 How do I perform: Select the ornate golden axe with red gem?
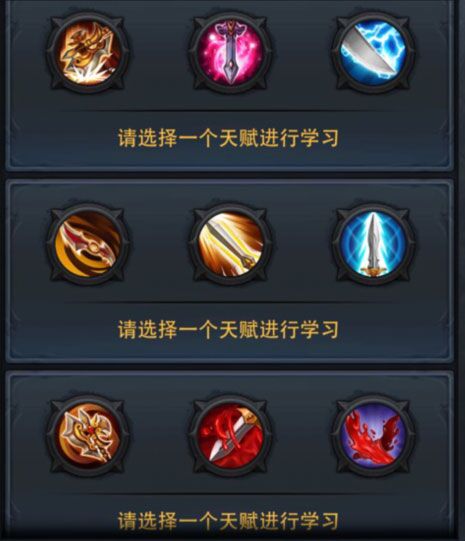[x=88, y=436]
